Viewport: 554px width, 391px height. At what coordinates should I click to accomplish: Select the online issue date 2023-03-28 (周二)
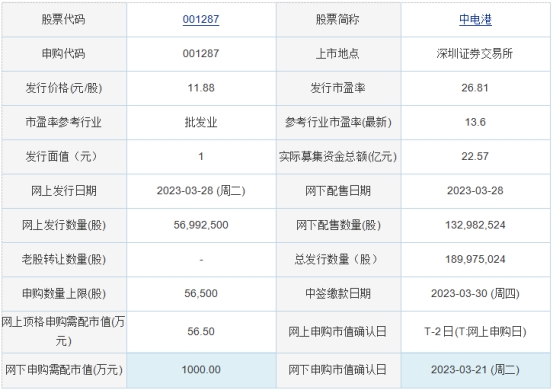[201, 190]
